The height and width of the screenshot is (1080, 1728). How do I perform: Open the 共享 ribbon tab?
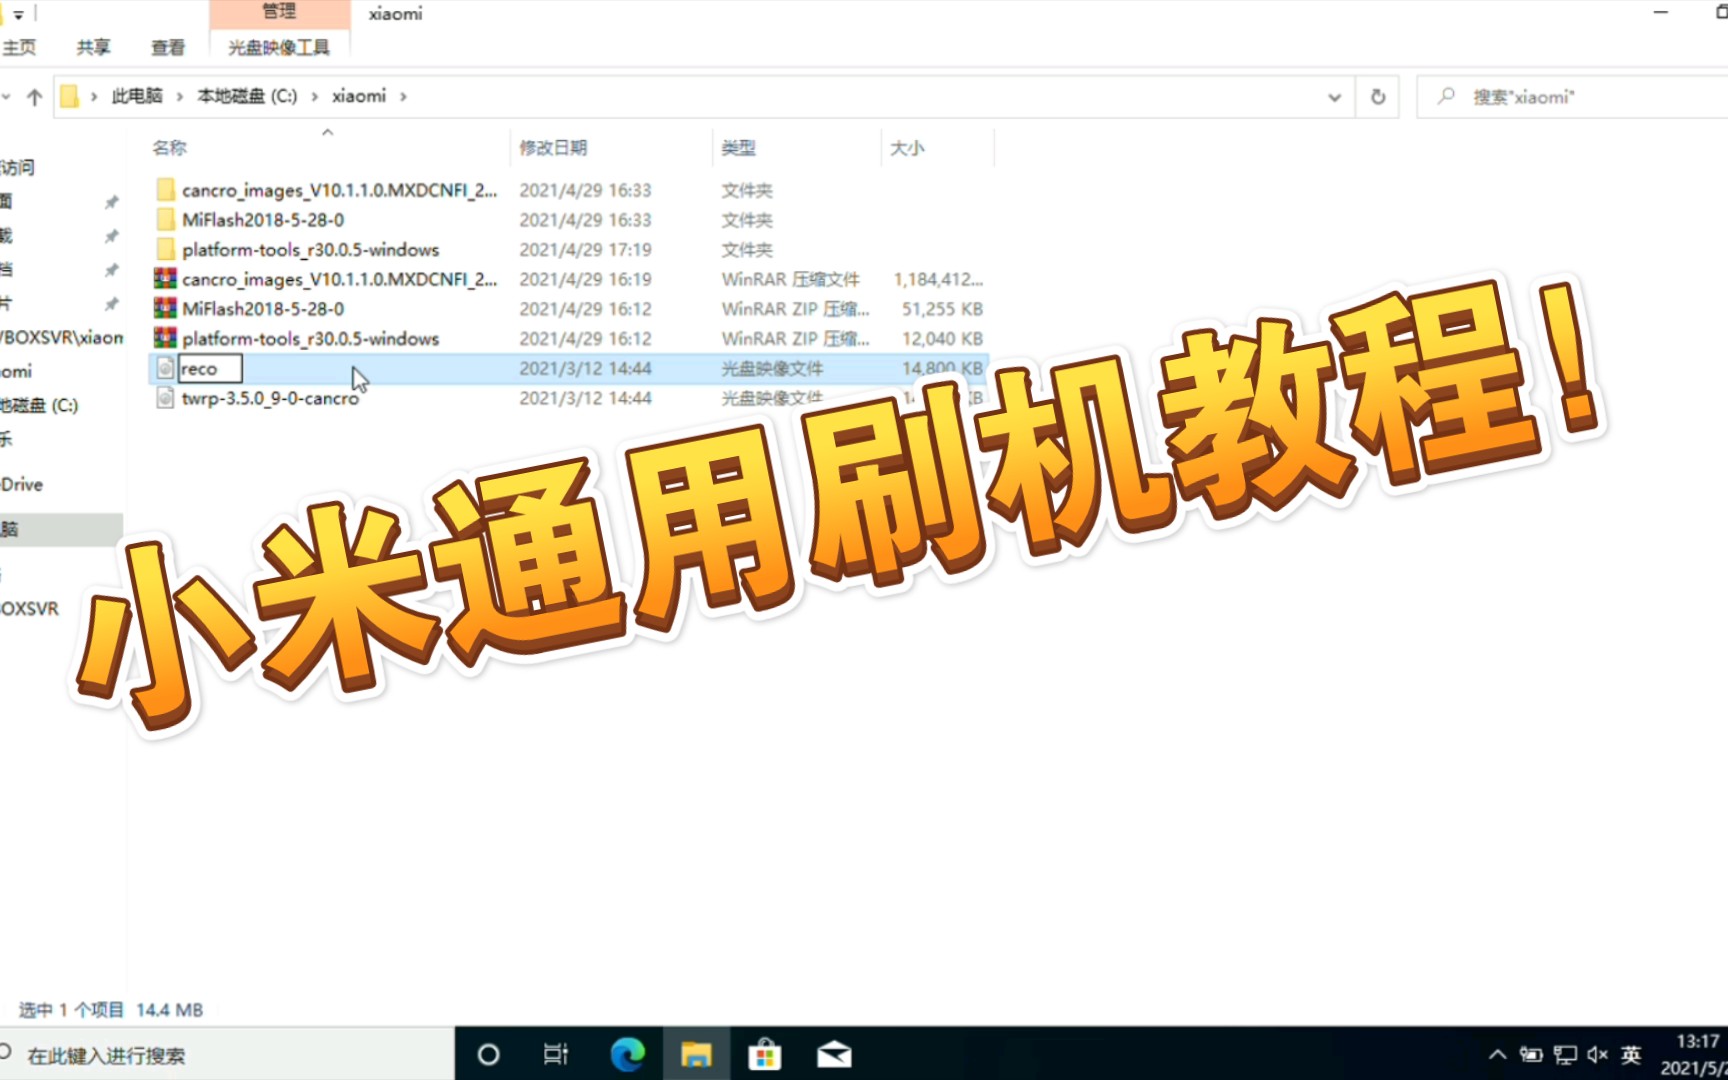[x=94, y=47]
